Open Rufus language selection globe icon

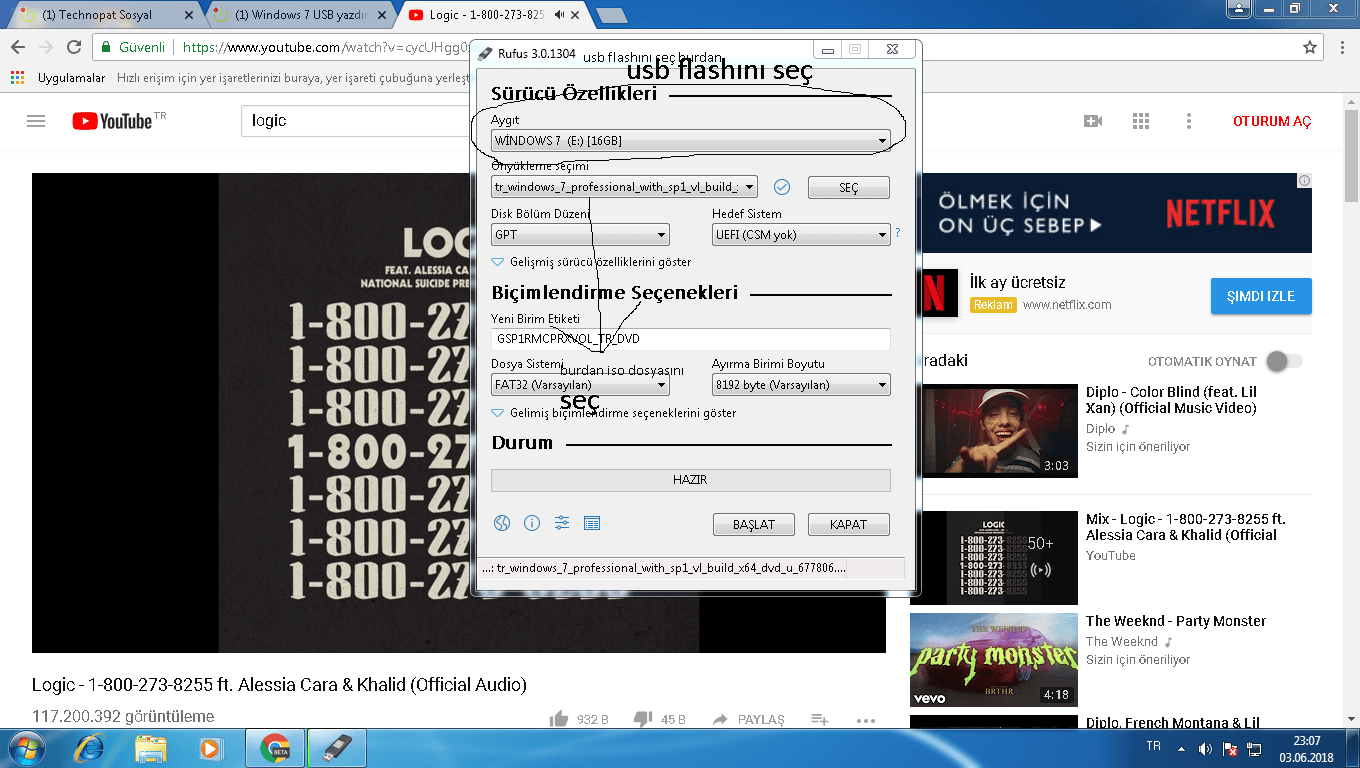[x=502, y=523]
